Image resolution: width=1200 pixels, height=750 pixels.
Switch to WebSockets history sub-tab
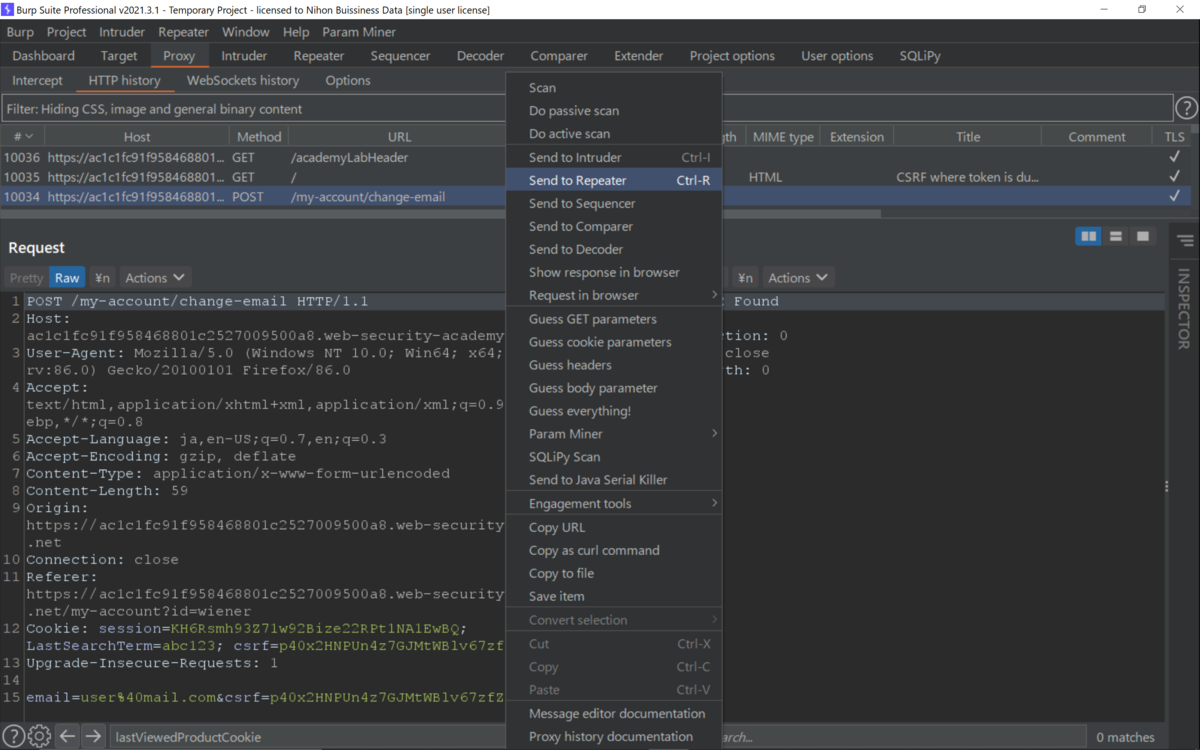pos(243,80)
